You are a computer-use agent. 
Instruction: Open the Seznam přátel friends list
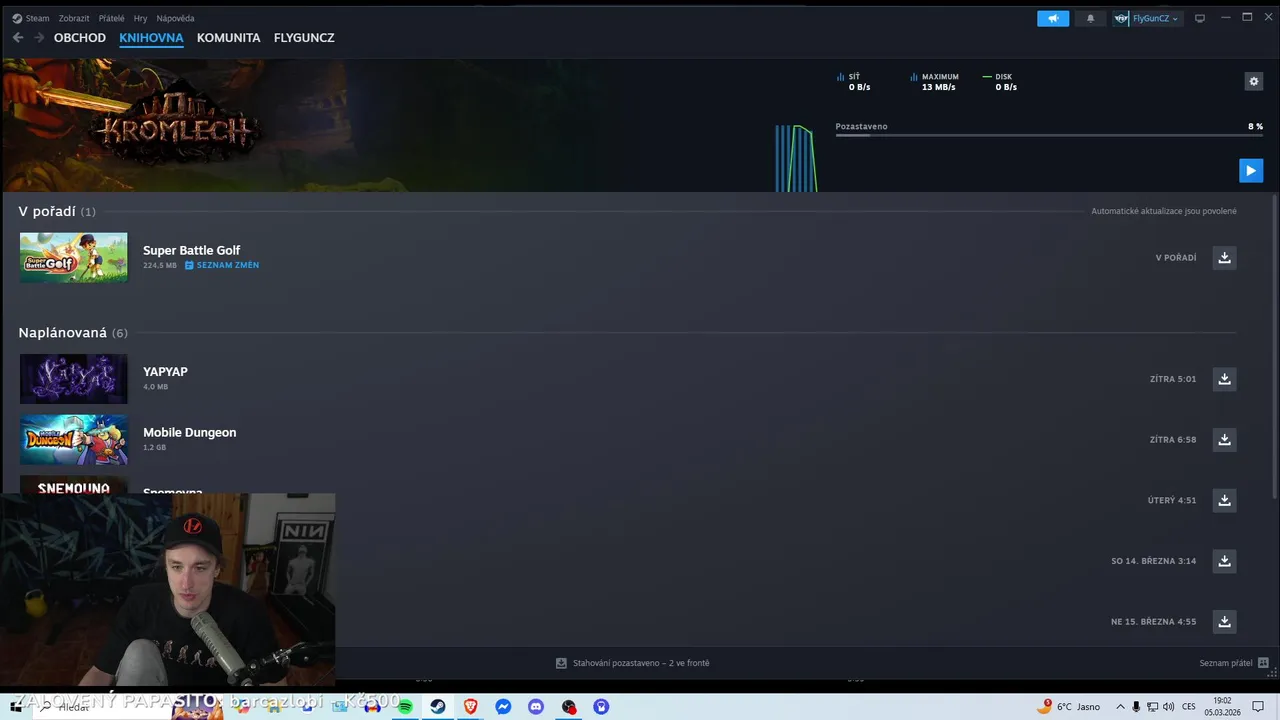coord(1234,663)
